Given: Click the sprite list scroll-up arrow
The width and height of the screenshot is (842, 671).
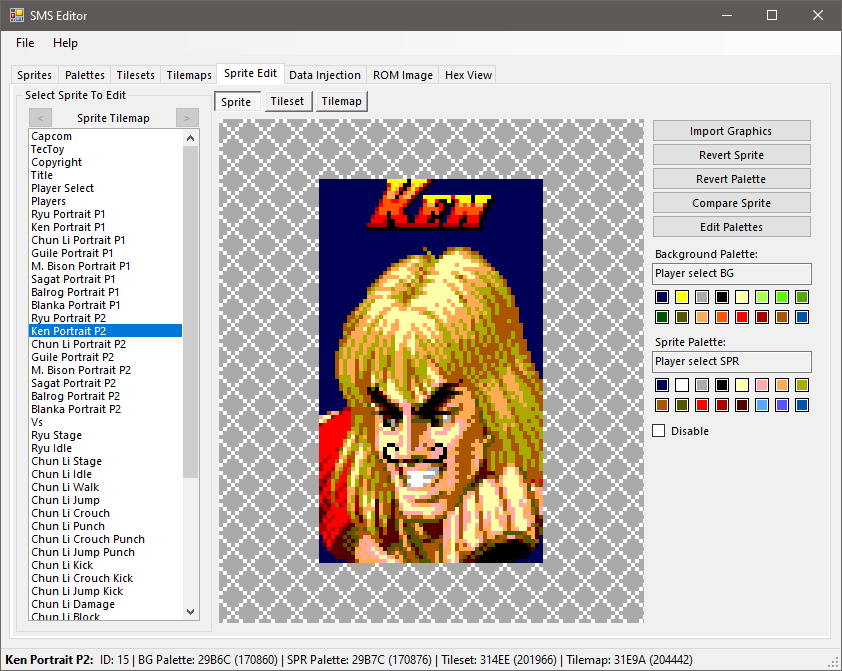Looking at the screenshot, I should point(191,138).
